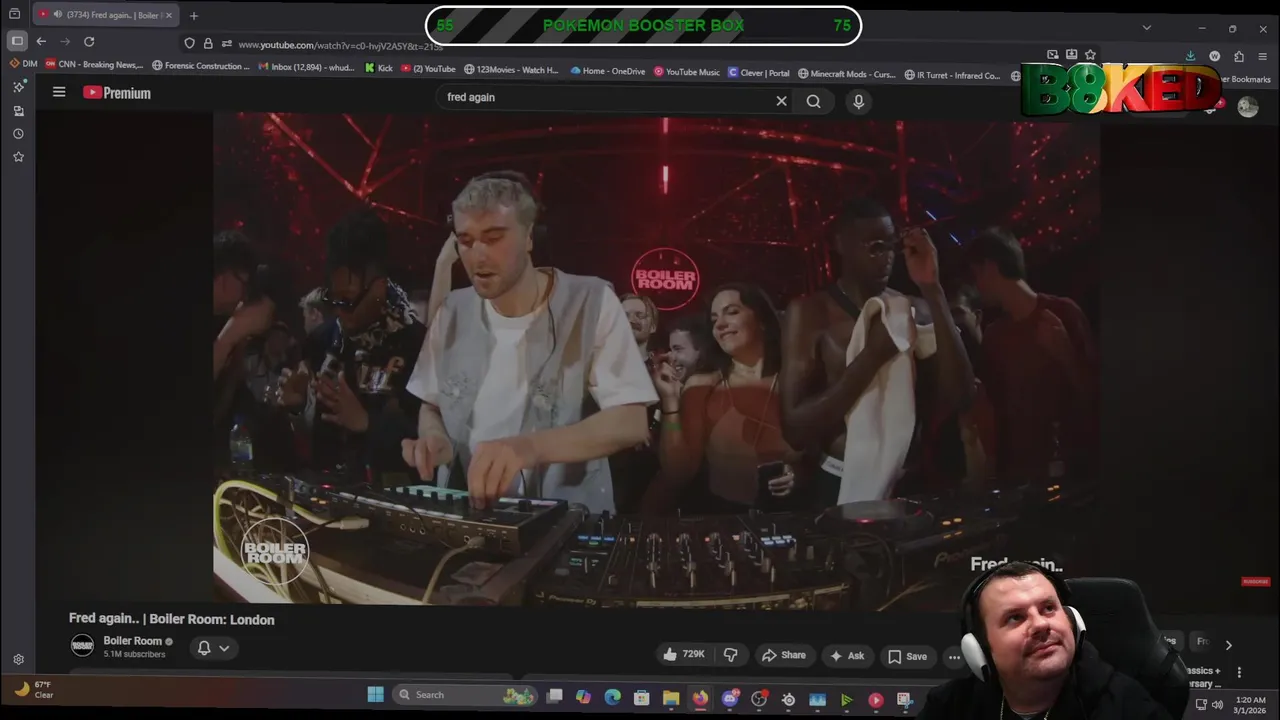Click the Fred again video player
1280x720 pixels.
pyautogui.click(x=656, y=358)
